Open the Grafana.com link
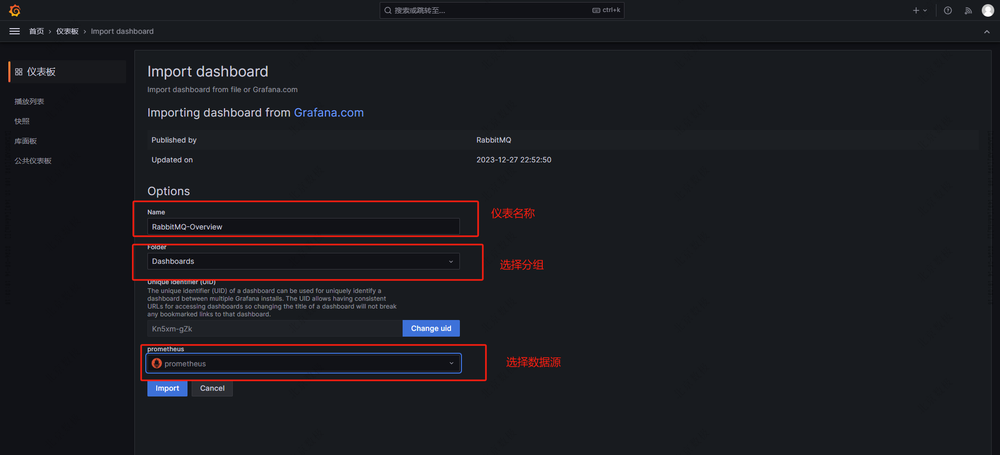This screenshot has width=1000, height=455. 328,113
